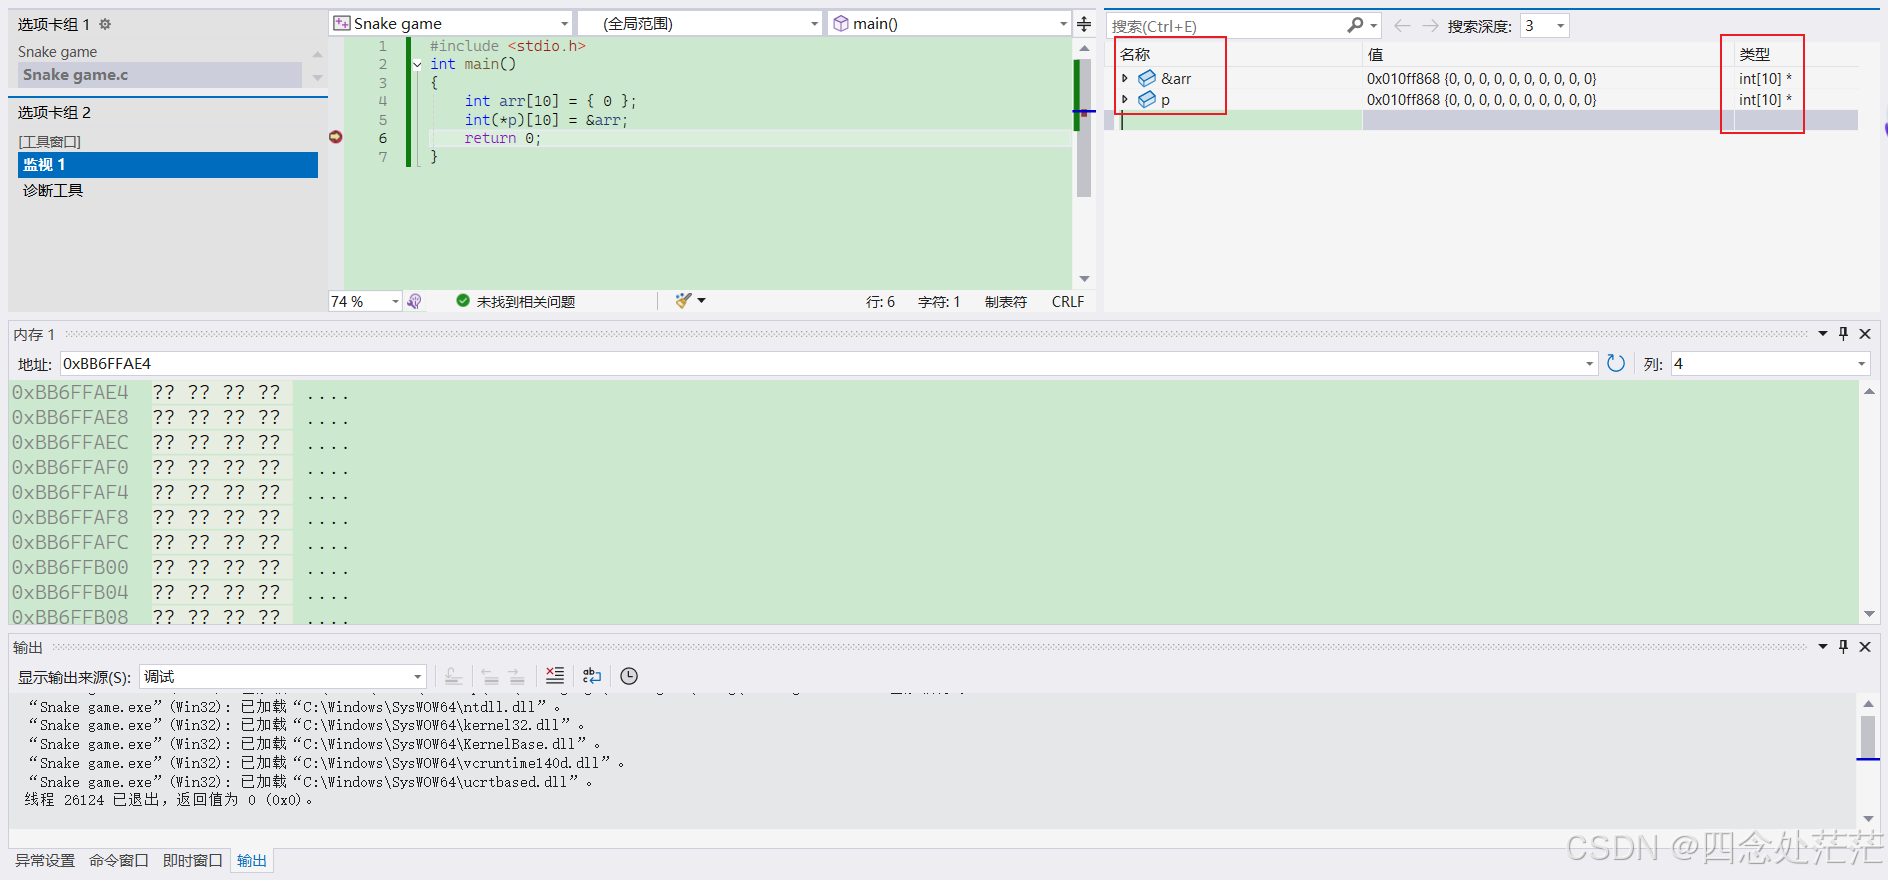The width and height of the screenshot is (1888, 880).
Task: Click the 制表符 indicator in editor status
Action: click(1006, 302)
